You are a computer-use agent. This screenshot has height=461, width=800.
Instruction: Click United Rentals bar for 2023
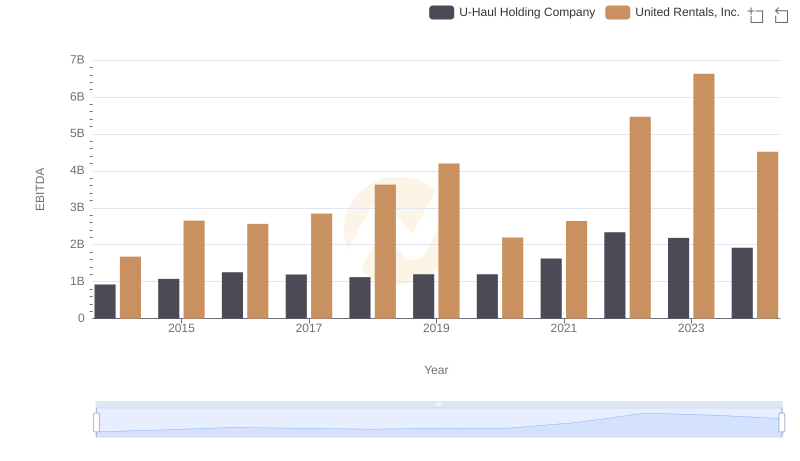click(x=704, y=196)
